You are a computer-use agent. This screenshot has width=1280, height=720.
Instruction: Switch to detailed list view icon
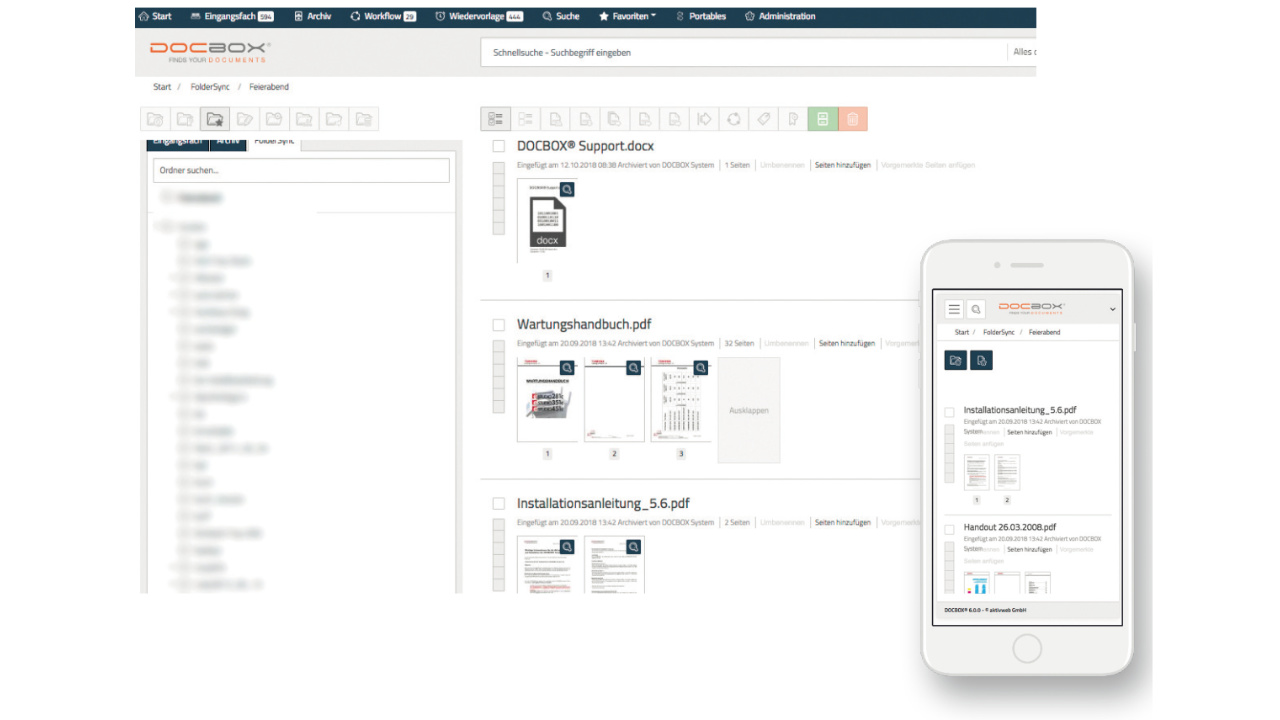click(x=495, y=119)
